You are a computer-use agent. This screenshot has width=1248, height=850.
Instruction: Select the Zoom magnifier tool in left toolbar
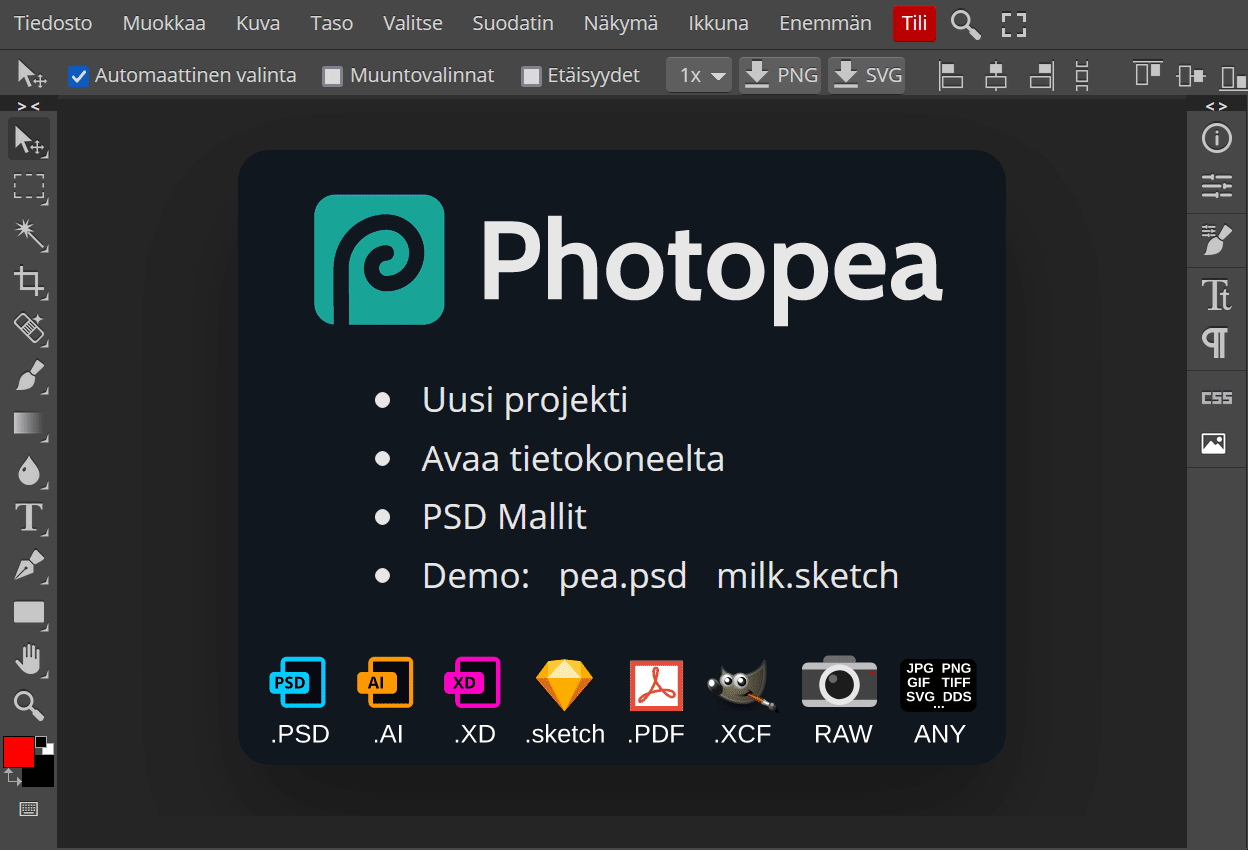click(x=29, y=706)
